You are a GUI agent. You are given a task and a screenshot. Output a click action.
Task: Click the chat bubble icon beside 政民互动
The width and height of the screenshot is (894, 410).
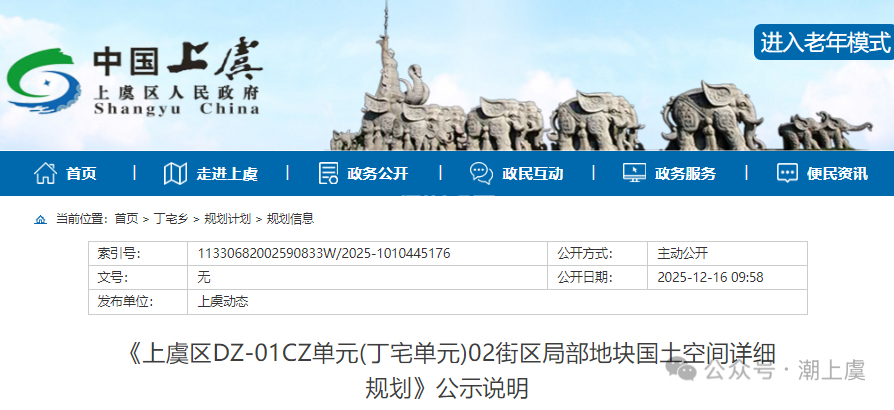coord(481,173)
